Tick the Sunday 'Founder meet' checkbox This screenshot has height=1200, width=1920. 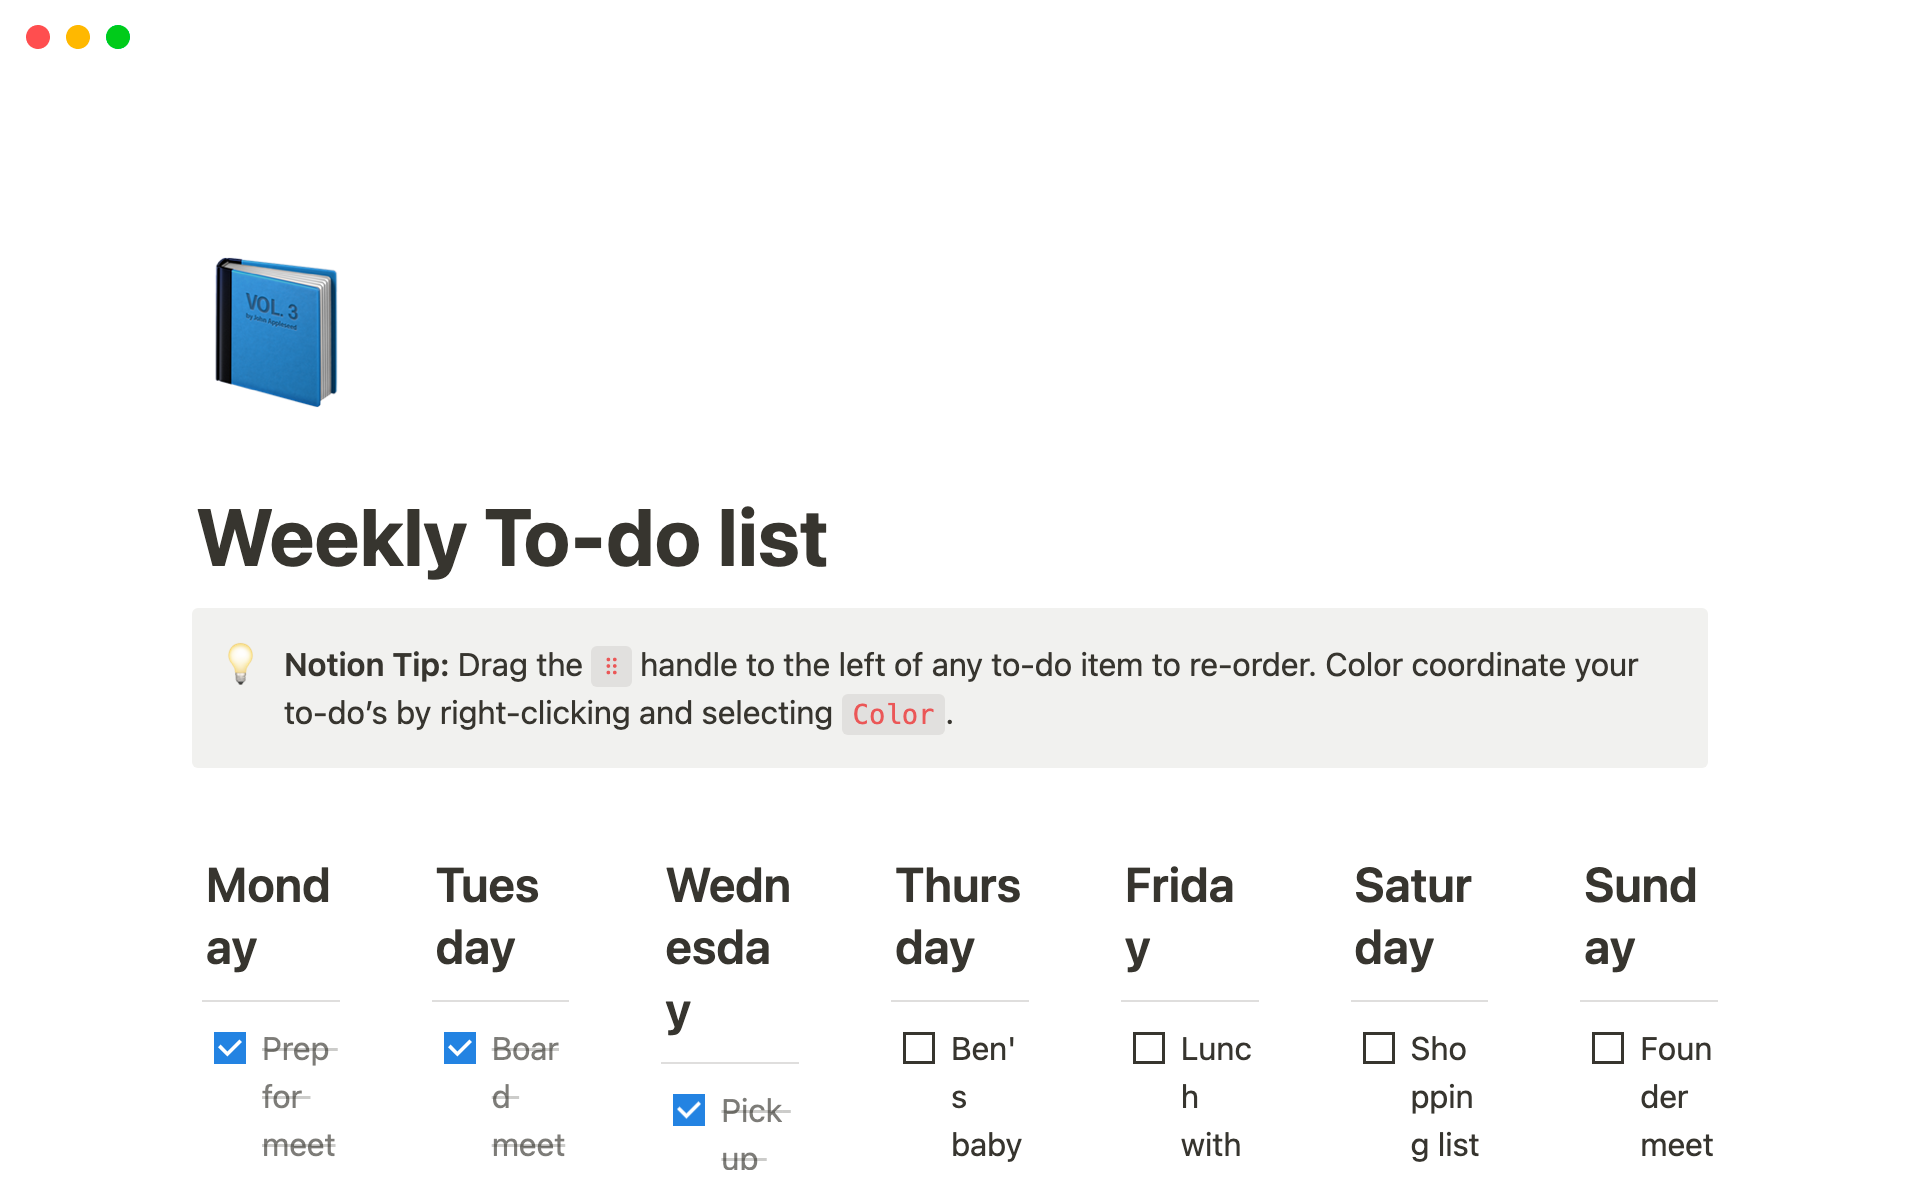[1608, 1048]
